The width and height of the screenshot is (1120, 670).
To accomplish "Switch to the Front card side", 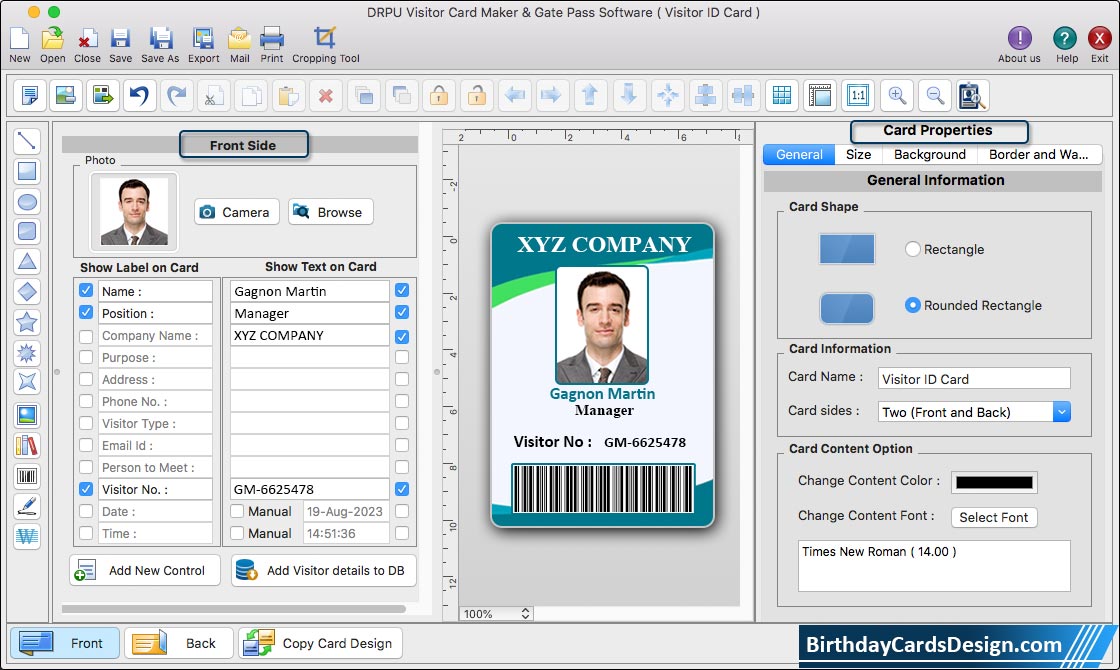I will [64, 643].
